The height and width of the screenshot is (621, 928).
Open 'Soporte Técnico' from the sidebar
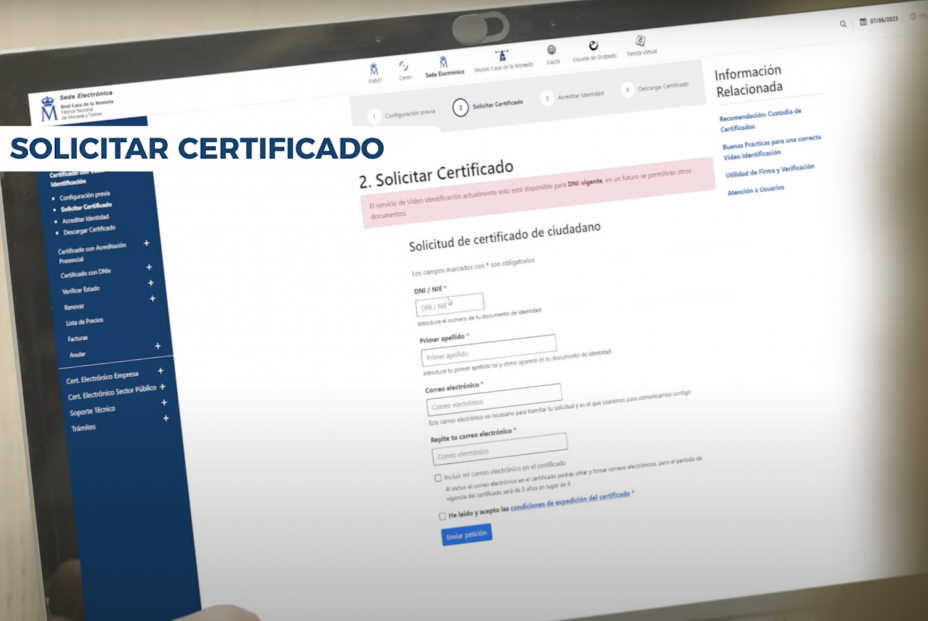pos(91,409)
